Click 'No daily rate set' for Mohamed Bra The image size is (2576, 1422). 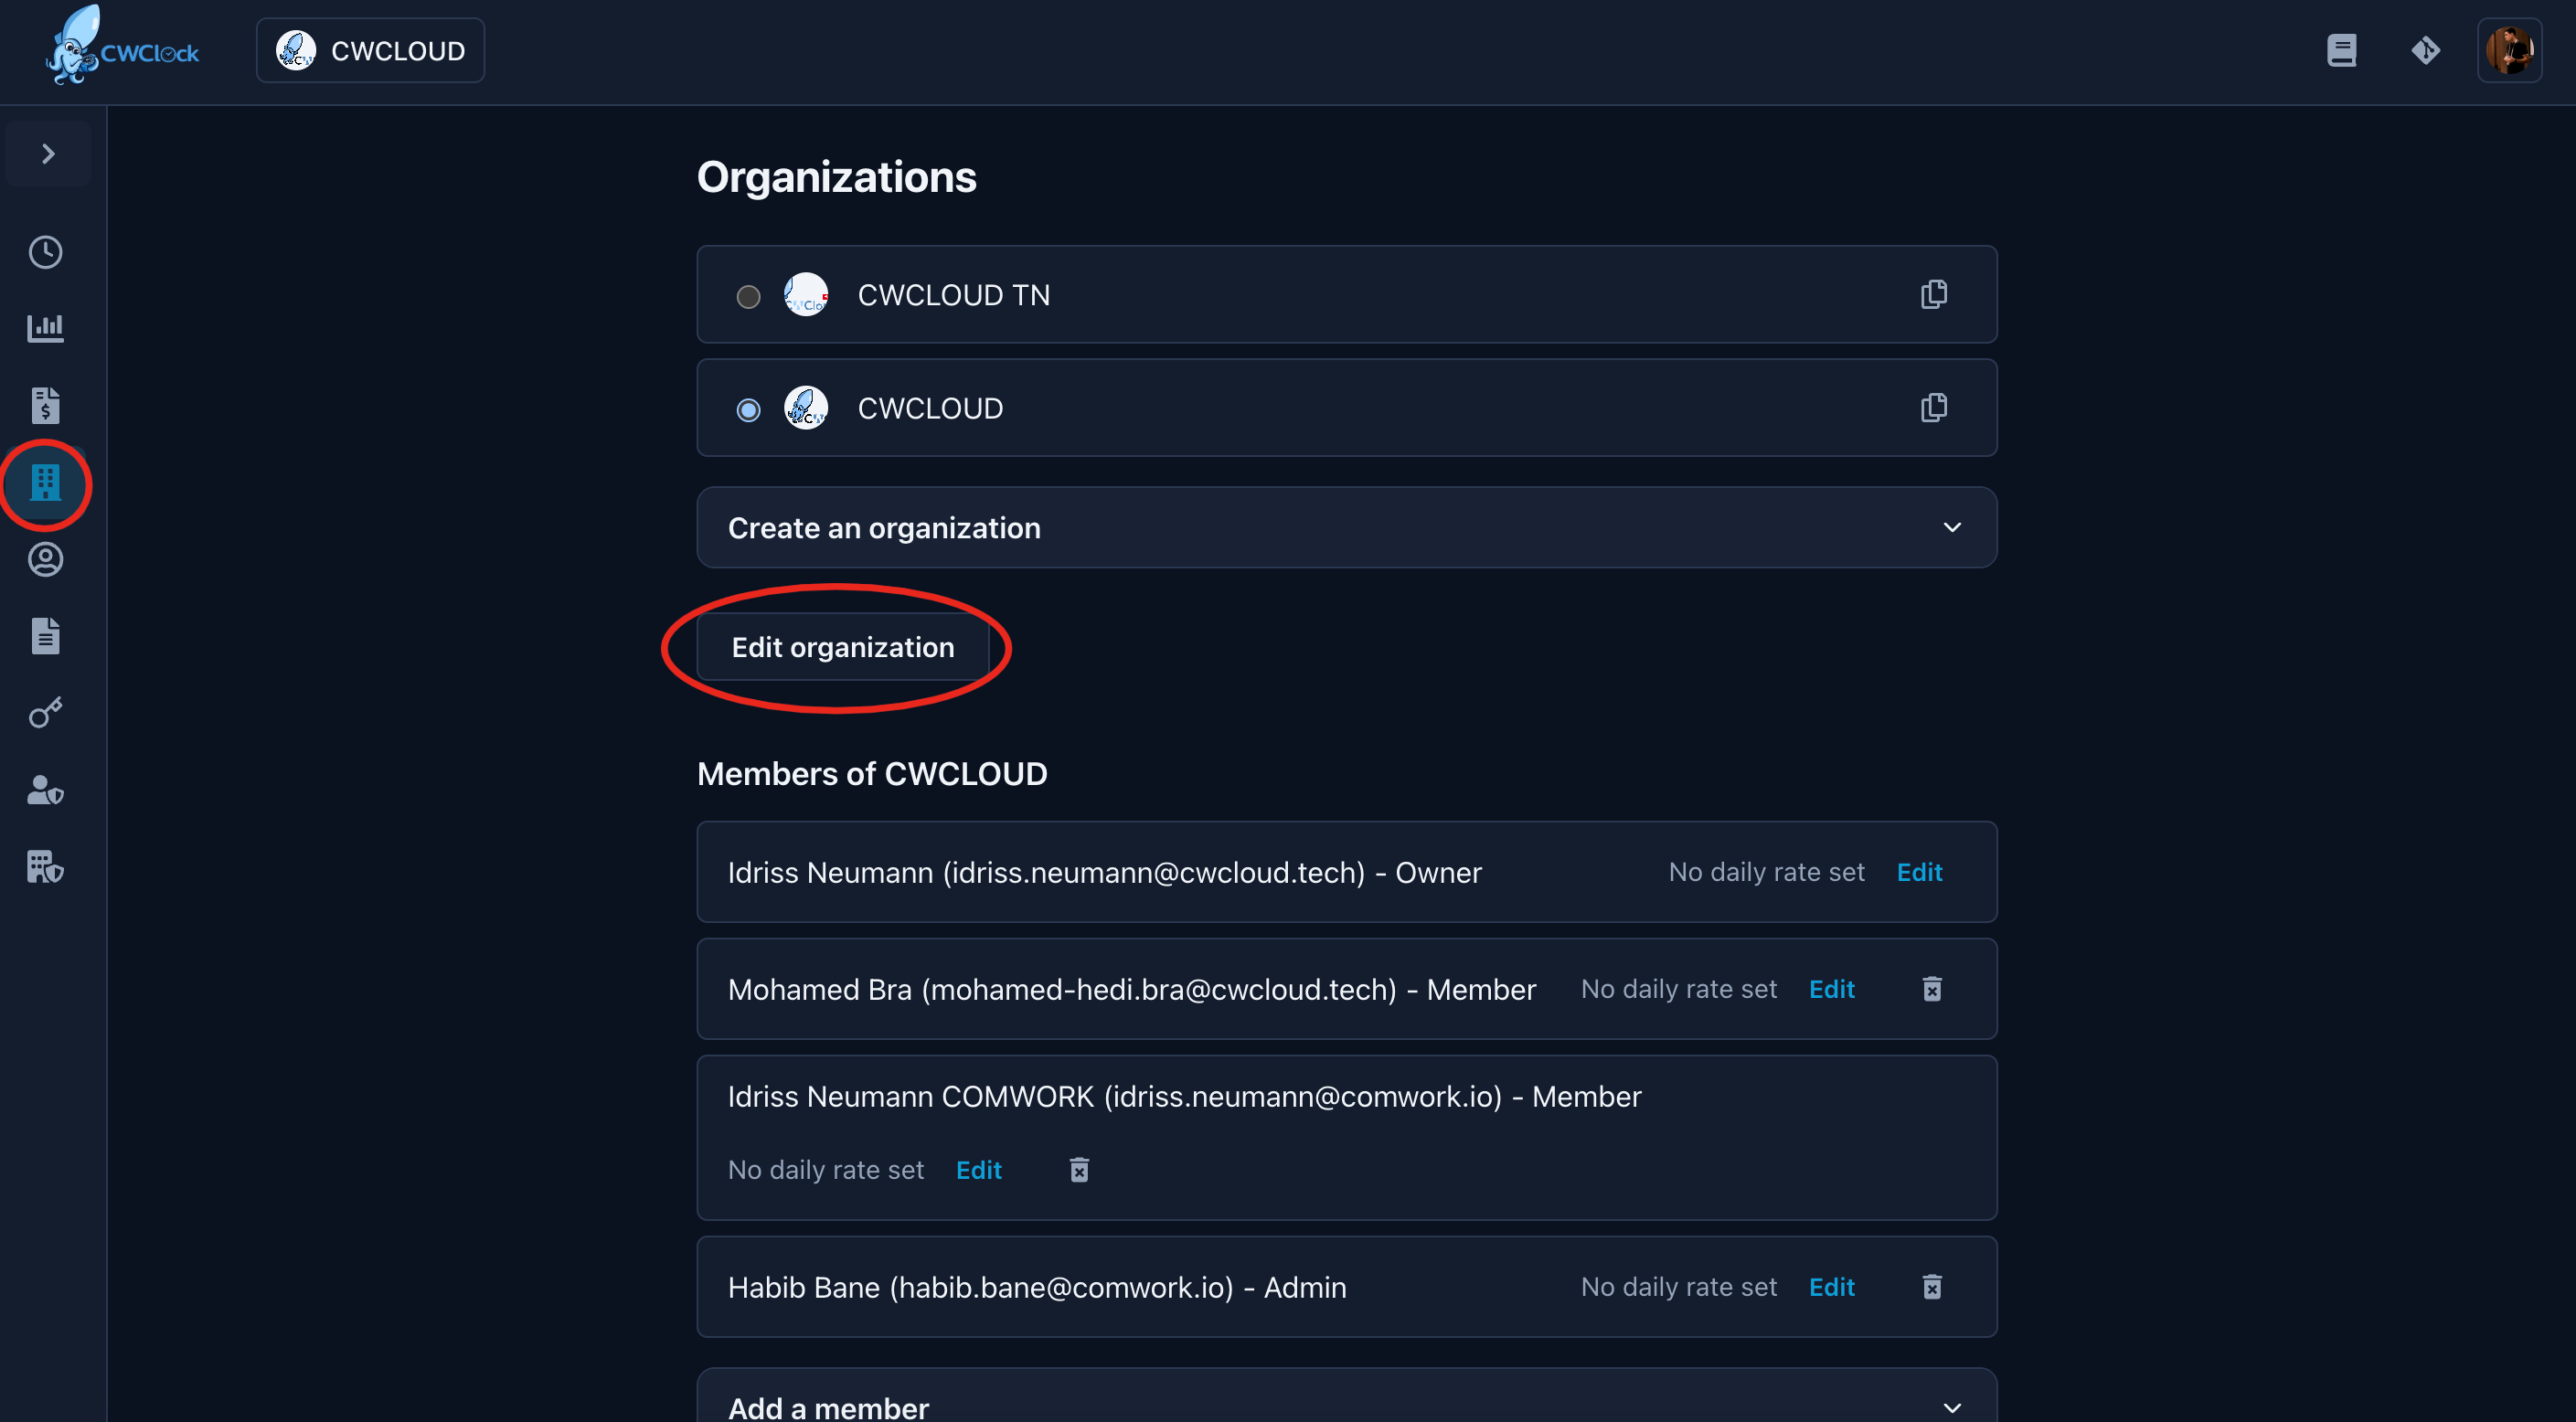tap(1679, 989)
